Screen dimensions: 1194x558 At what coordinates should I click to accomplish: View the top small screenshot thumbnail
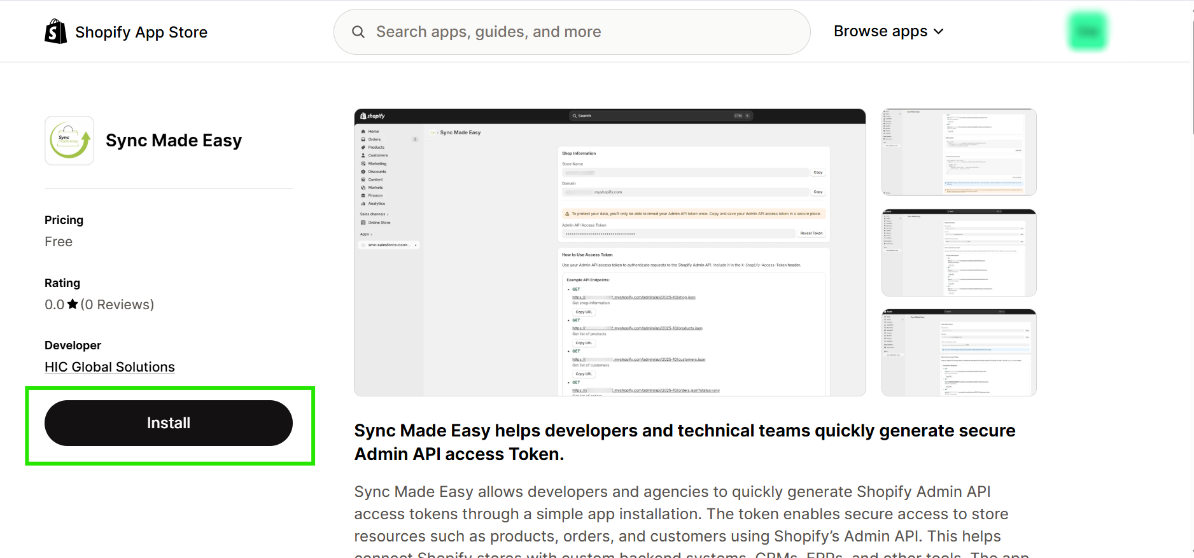pos(958,152)
